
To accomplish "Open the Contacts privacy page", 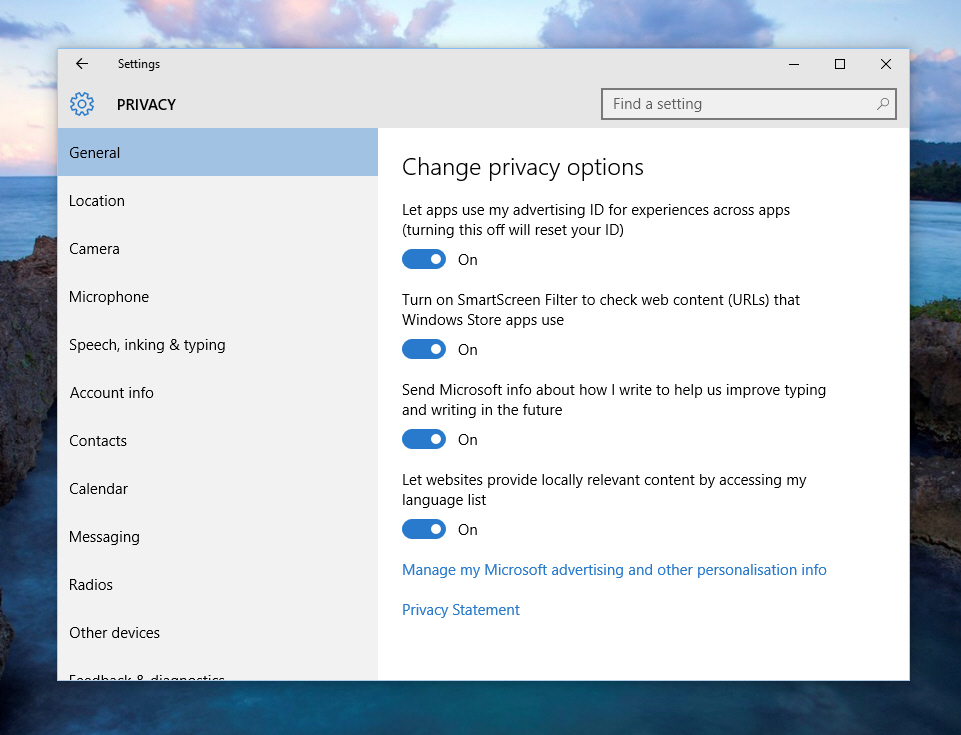I will tap(97, 440).
